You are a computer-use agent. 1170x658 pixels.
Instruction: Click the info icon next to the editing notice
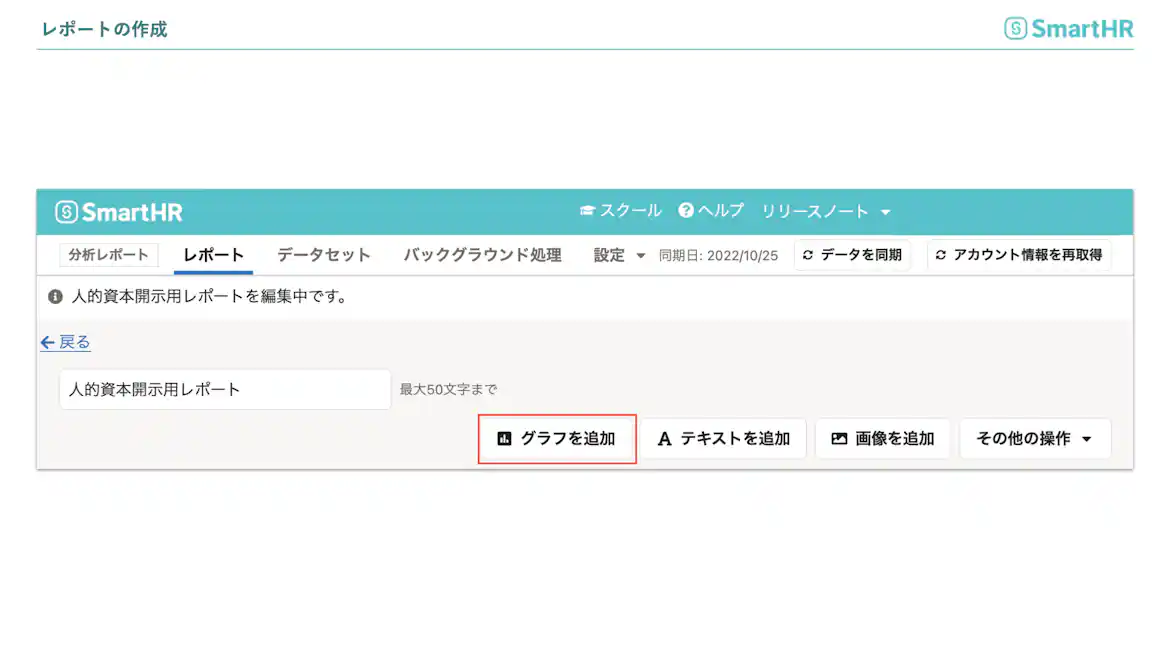[53, 296]
